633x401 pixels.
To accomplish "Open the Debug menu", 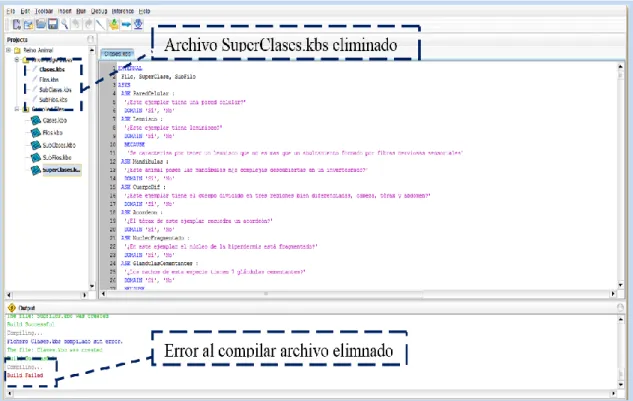I will 99,11.
